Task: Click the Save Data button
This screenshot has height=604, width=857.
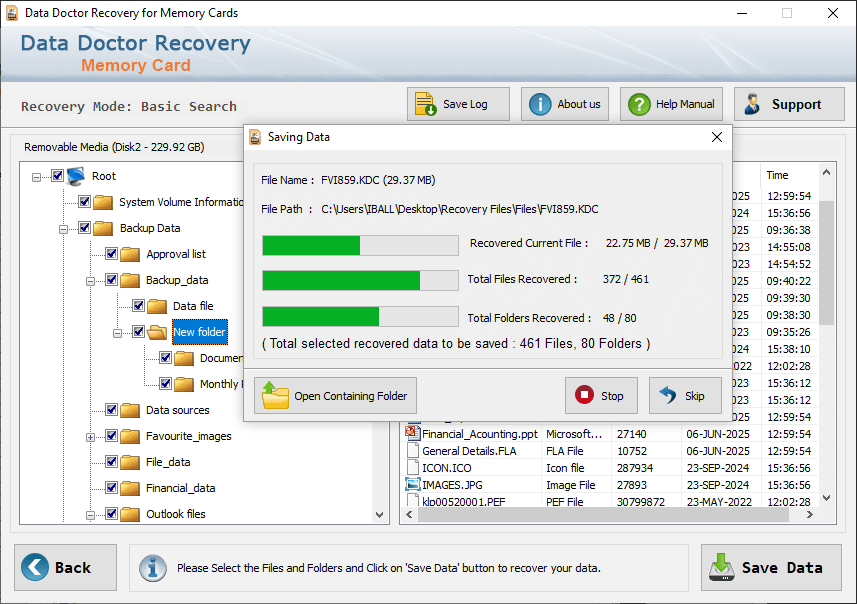Action: pos(771,567)
